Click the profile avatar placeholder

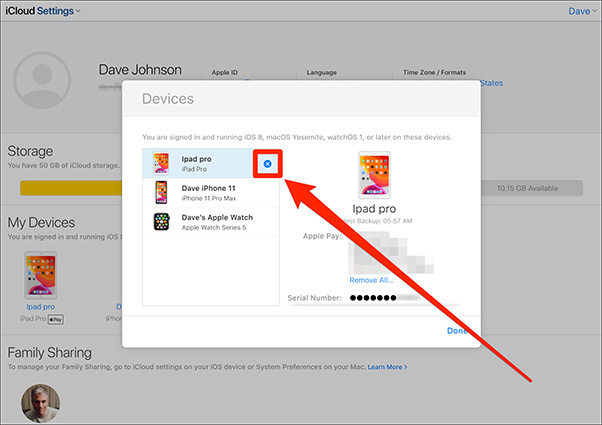point(42,80)
